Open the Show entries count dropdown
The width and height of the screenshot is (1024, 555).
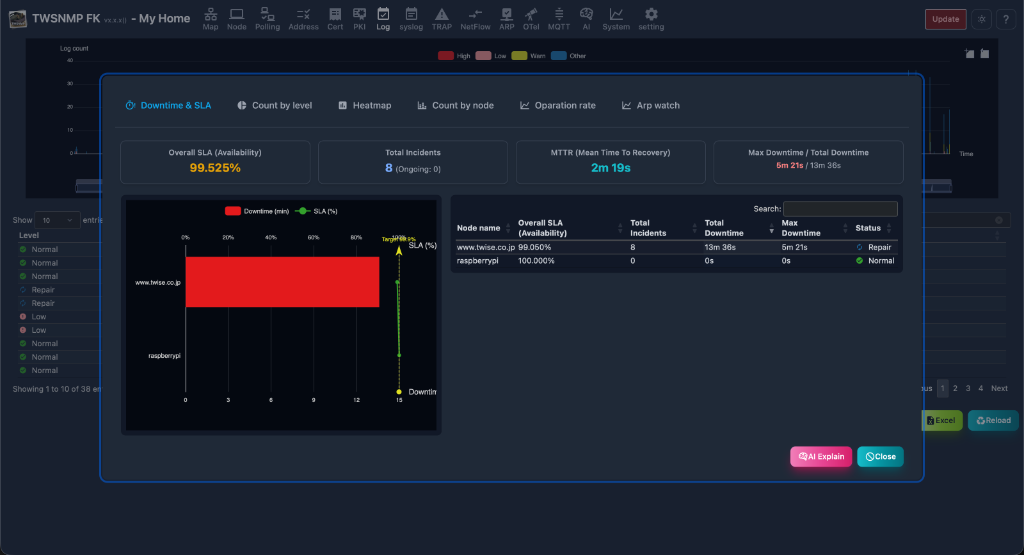pos(57,220)
